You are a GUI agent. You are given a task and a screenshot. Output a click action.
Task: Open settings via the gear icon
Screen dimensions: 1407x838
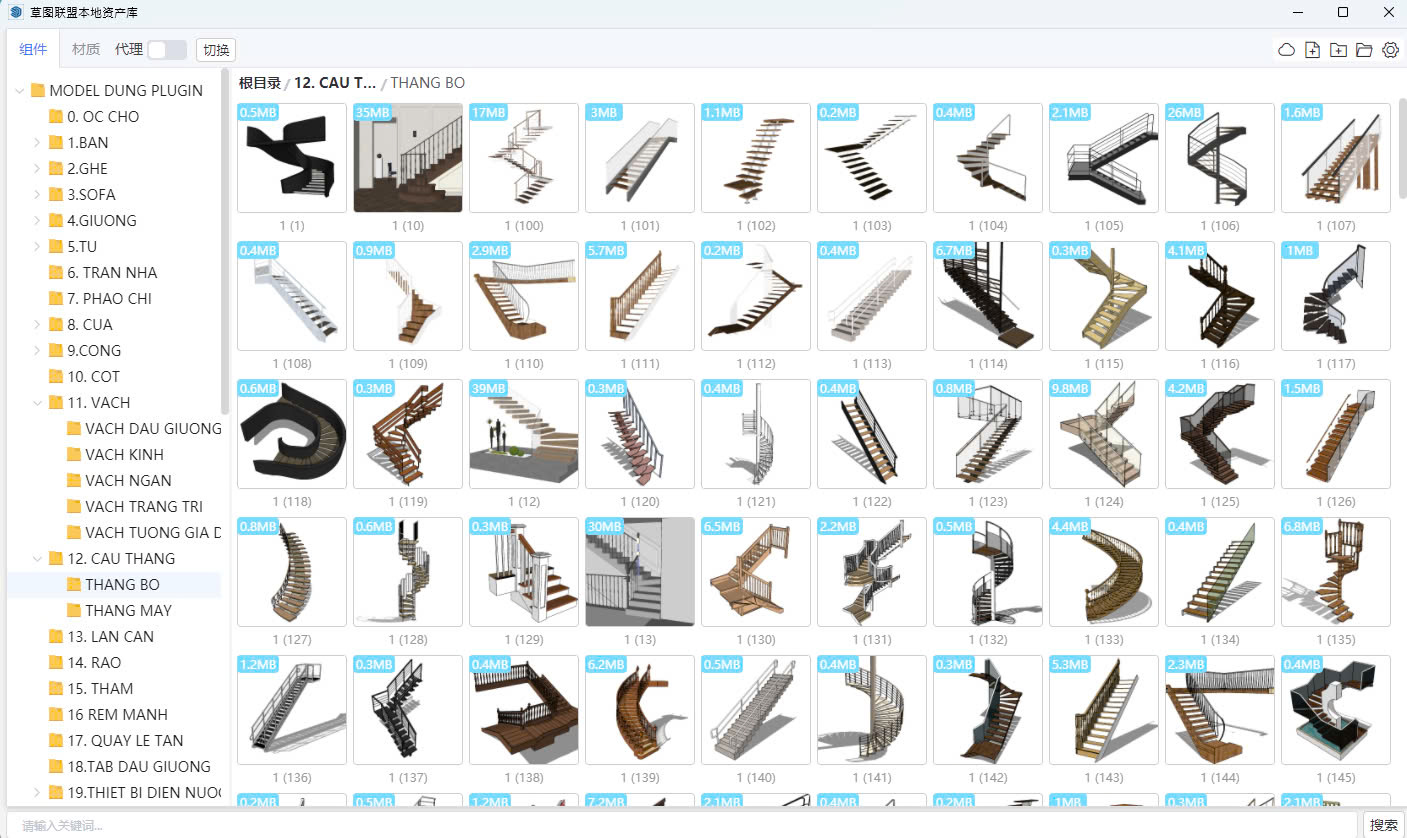tap(1390, 50)
